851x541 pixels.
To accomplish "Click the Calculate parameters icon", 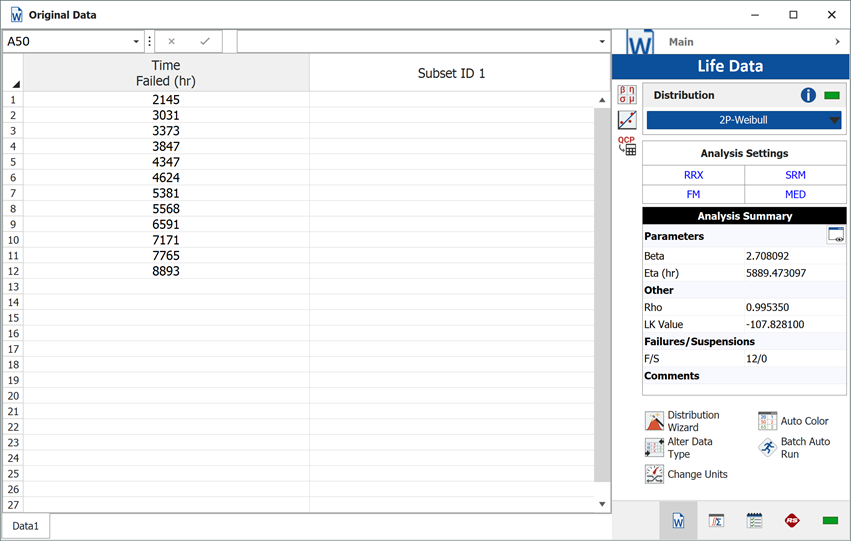I will click(x=627, y=95).
